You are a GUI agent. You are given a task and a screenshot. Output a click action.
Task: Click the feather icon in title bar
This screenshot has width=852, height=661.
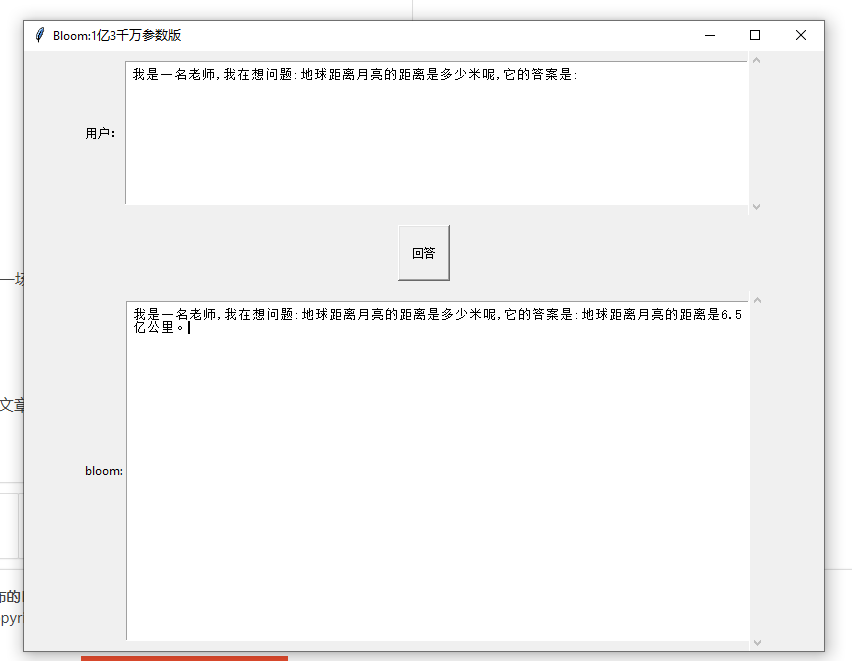[x=39, y=35]
